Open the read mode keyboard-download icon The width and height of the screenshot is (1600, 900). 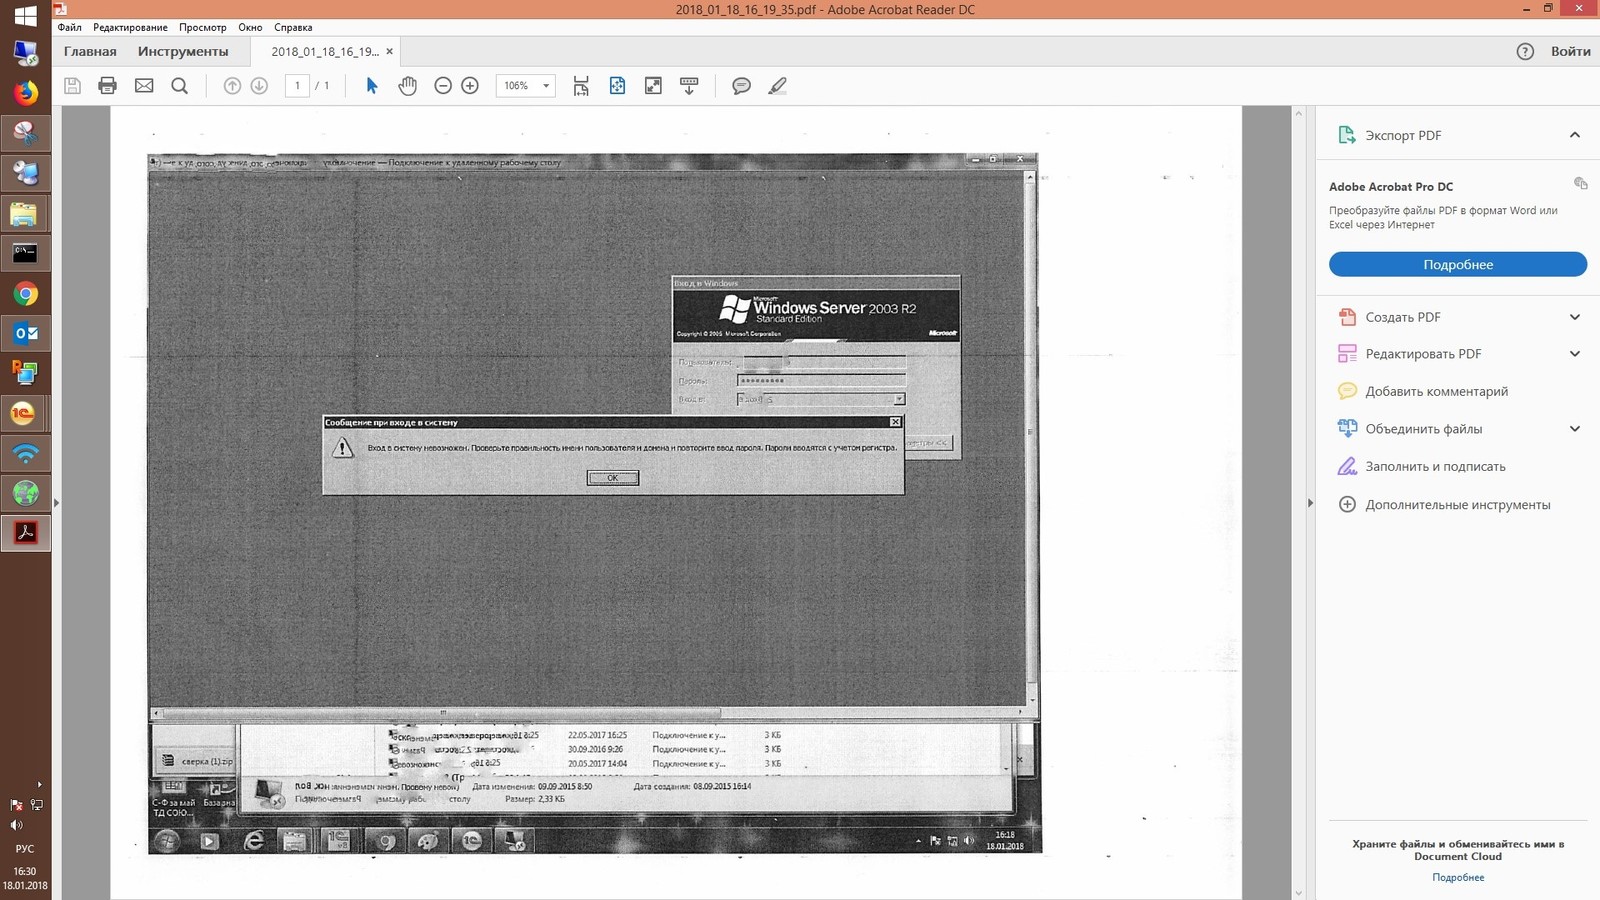(x=689, y=86)
